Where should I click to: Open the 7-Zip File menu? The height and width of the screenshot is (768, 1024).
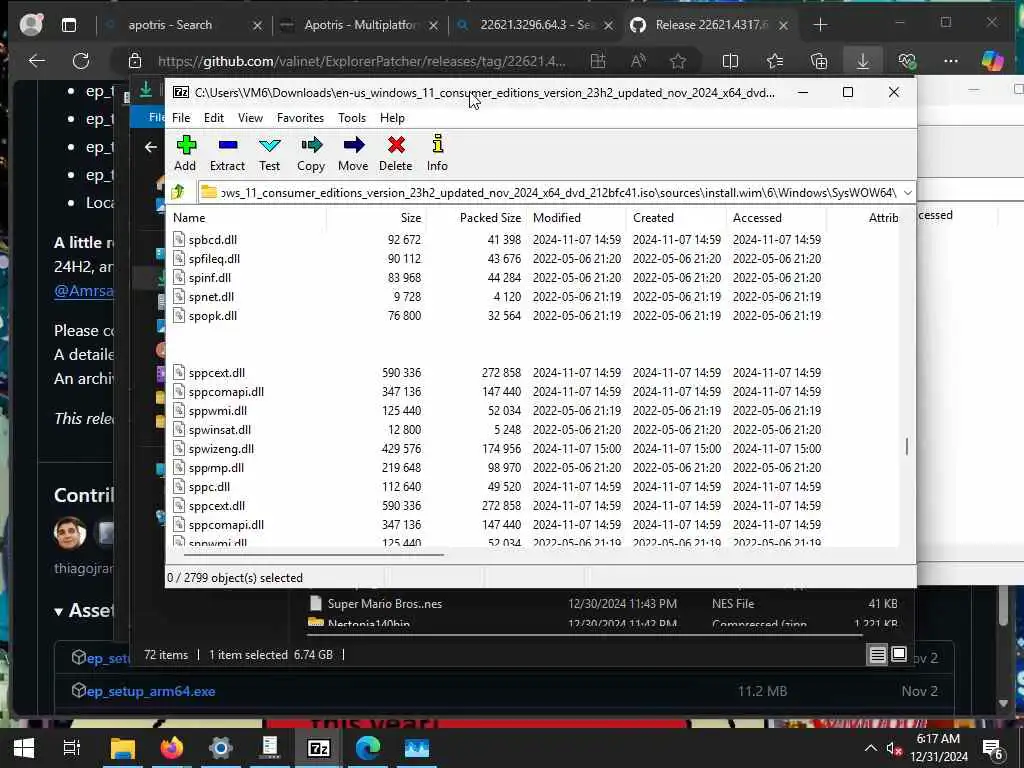pyautogui.click(x=181, y=118)
